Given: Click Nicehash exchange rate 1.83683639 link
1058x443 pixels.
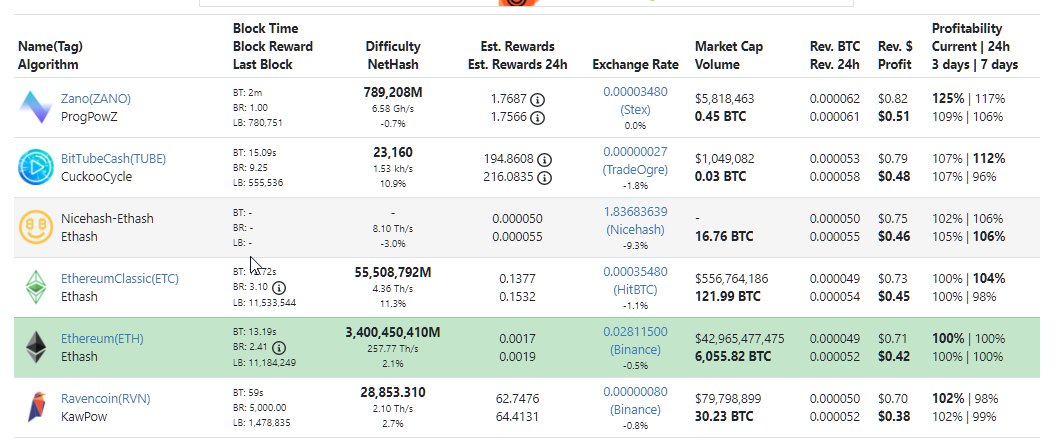Looking at the screenshot, I should tap(635, 211).
